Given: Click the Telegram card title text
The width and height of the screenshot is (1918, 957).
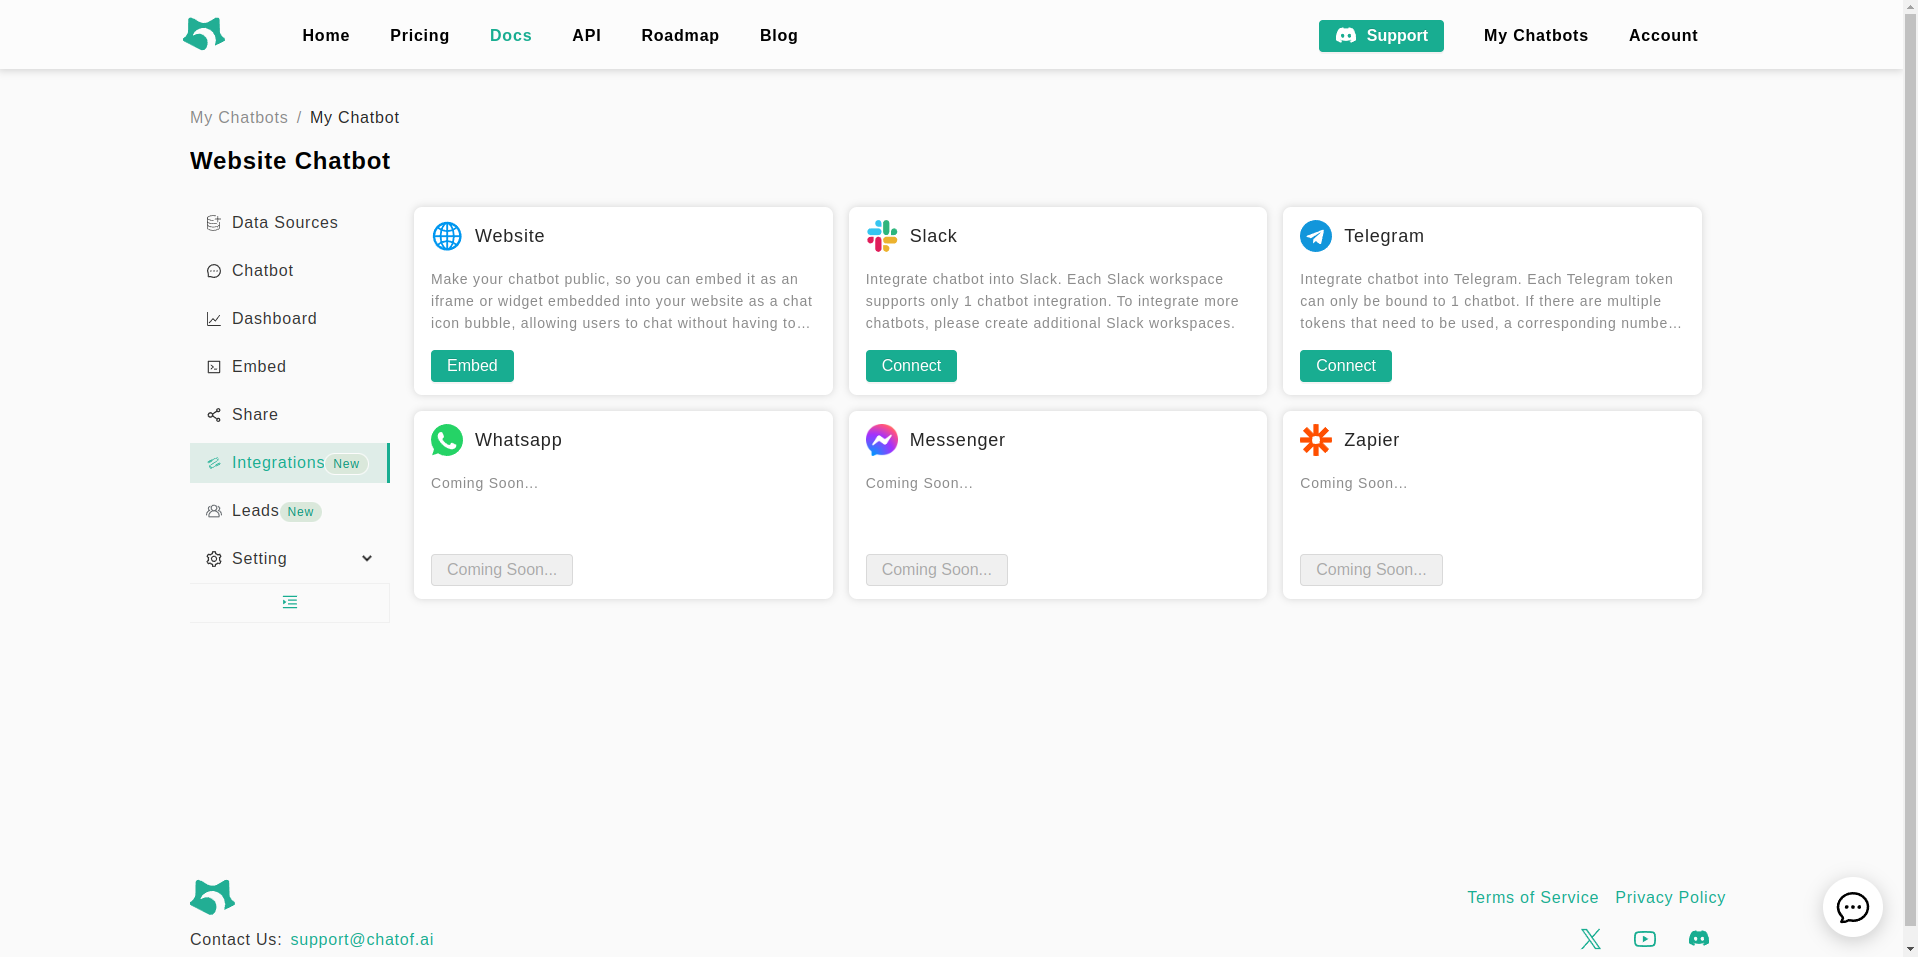Looking at the screenshot, I should click(1384, 236).
